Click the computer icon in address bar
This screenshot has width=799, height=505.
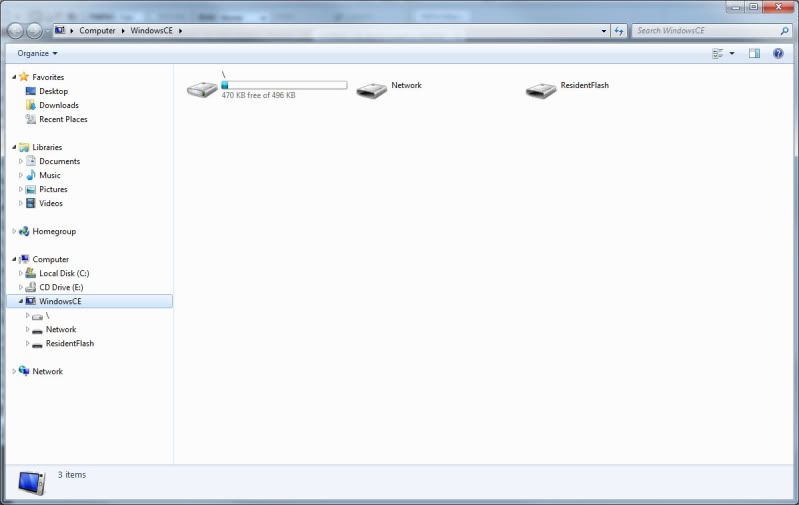(x=60, y=31)
